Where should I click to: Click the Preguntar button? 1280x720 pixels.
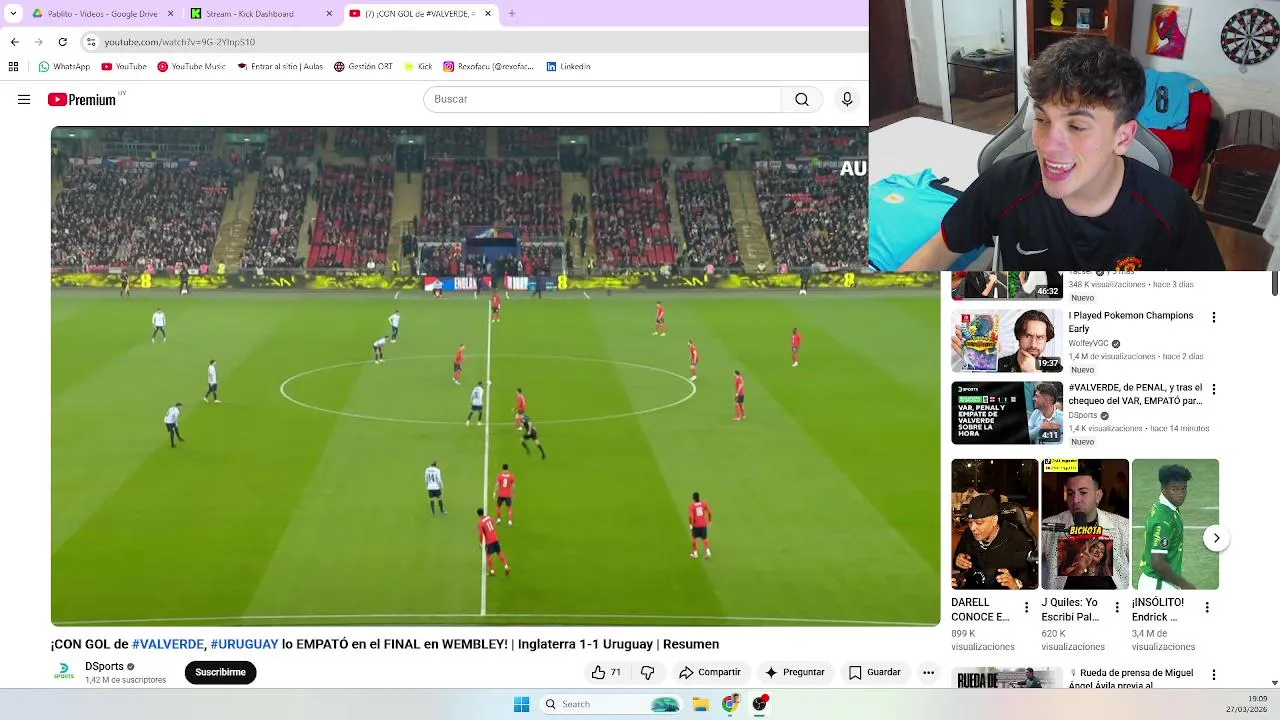click(x=794, y=673)
